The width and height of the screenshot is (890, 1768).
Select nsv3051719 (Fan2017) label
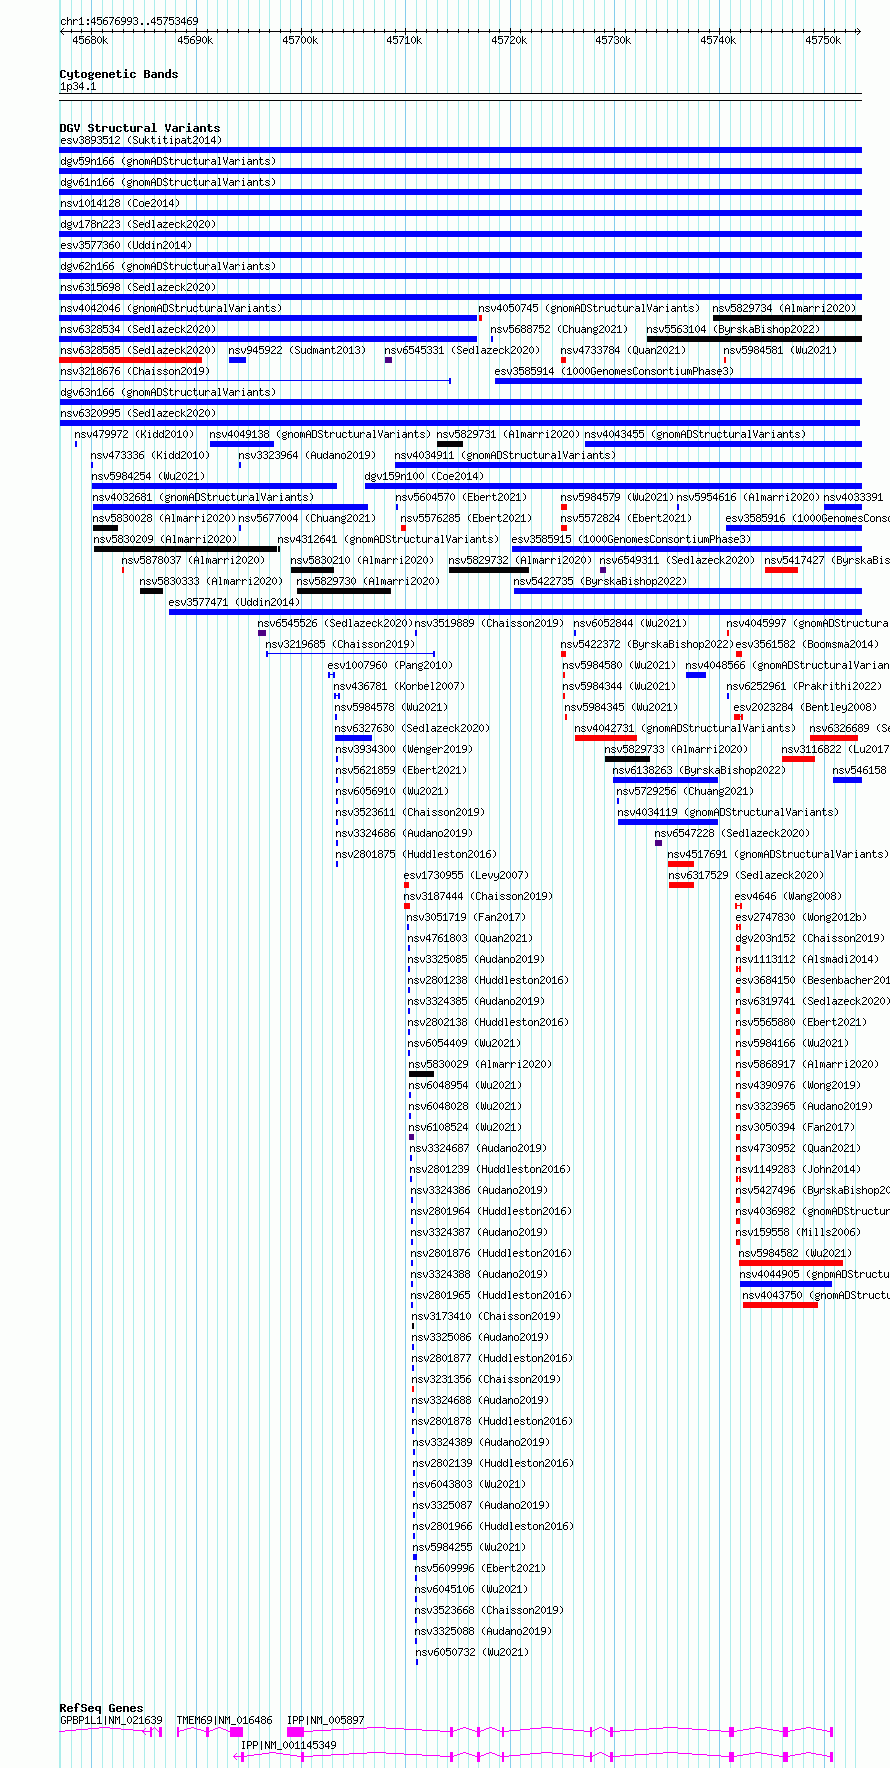466,917
